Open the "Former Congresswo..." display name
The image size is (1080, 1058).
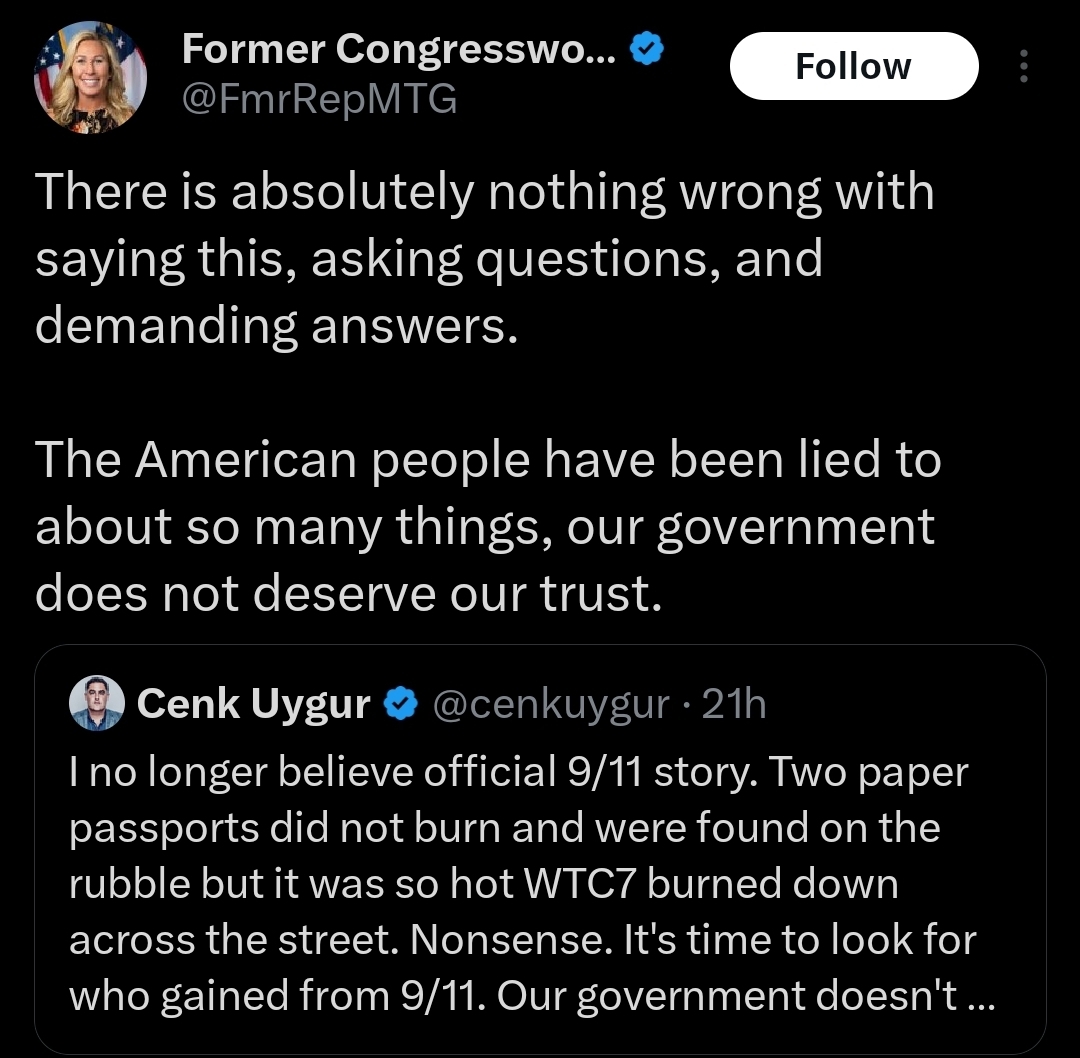401,48
